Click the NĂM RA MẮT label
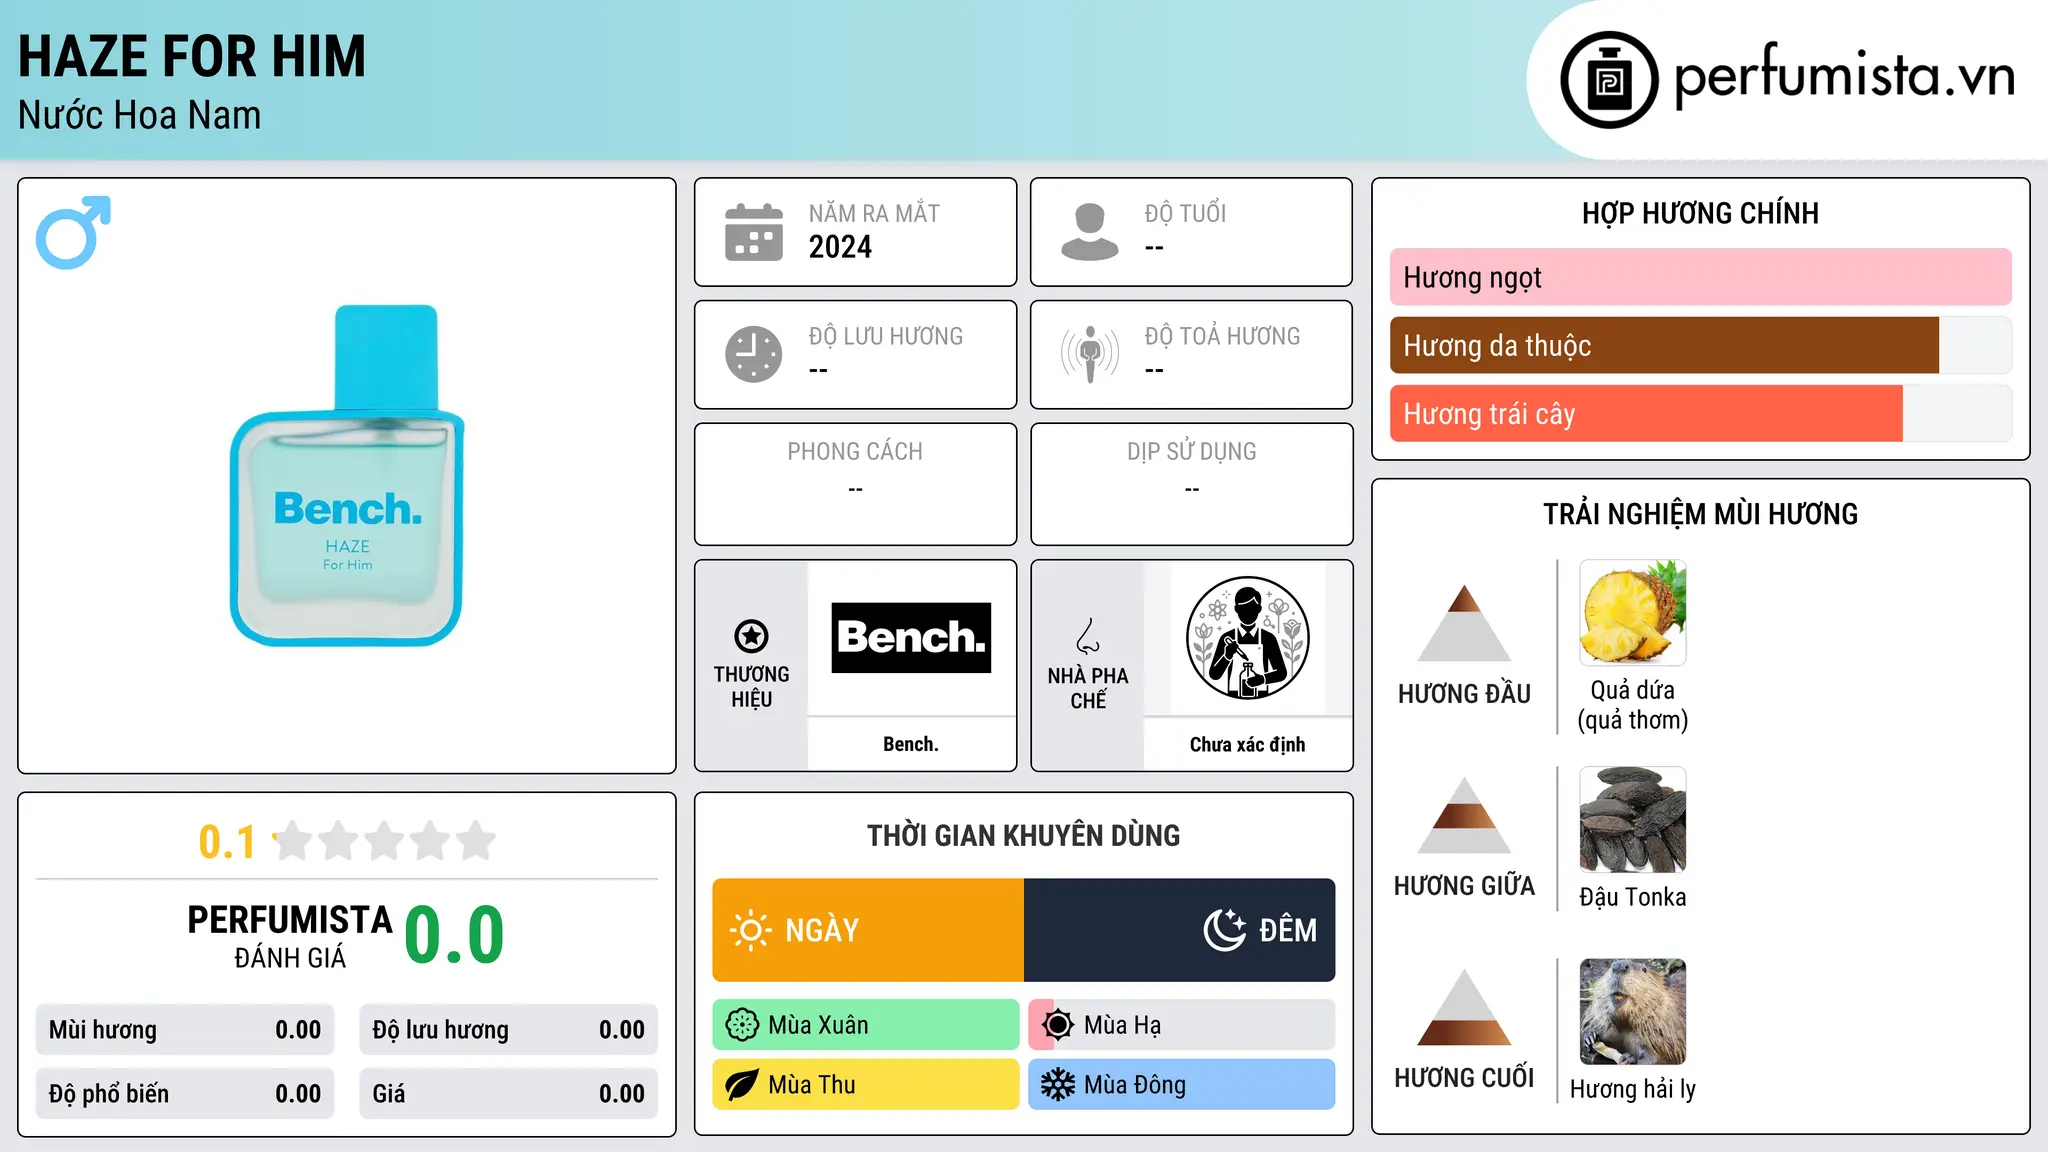Viewport: 2048px width, 1152px height. click(x=874, y=213)
